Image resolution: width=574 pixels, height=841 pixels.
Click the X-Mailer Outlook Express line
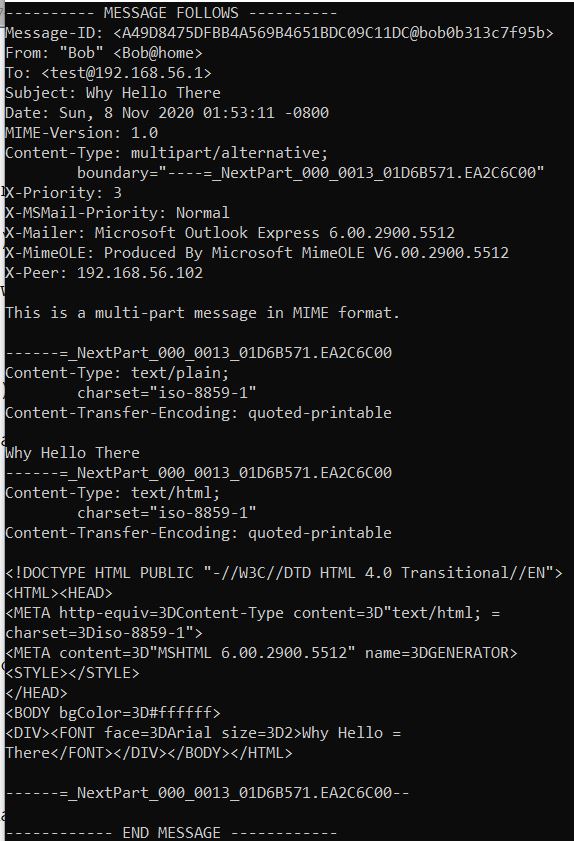click(x=230, y=233)
